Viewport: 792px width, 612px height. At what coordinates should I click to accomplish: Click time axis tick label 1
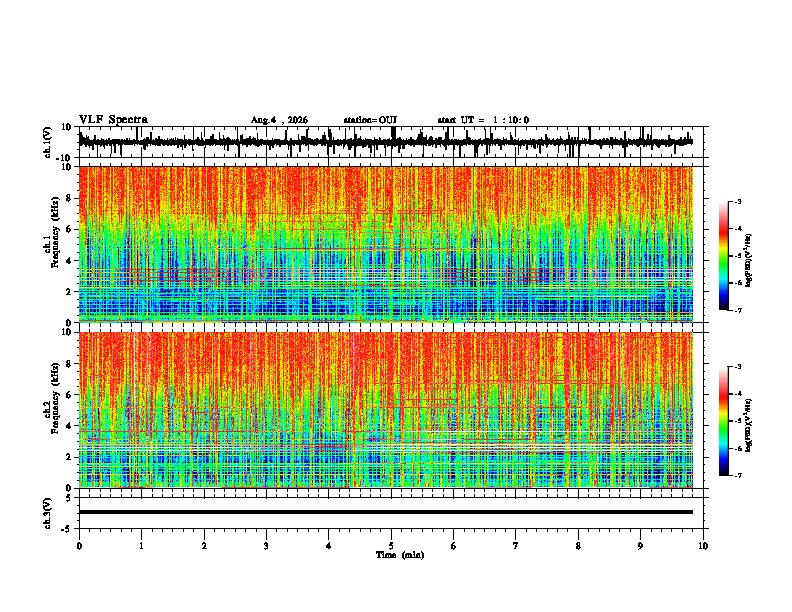pyautogui.click(x=141, y=546)
